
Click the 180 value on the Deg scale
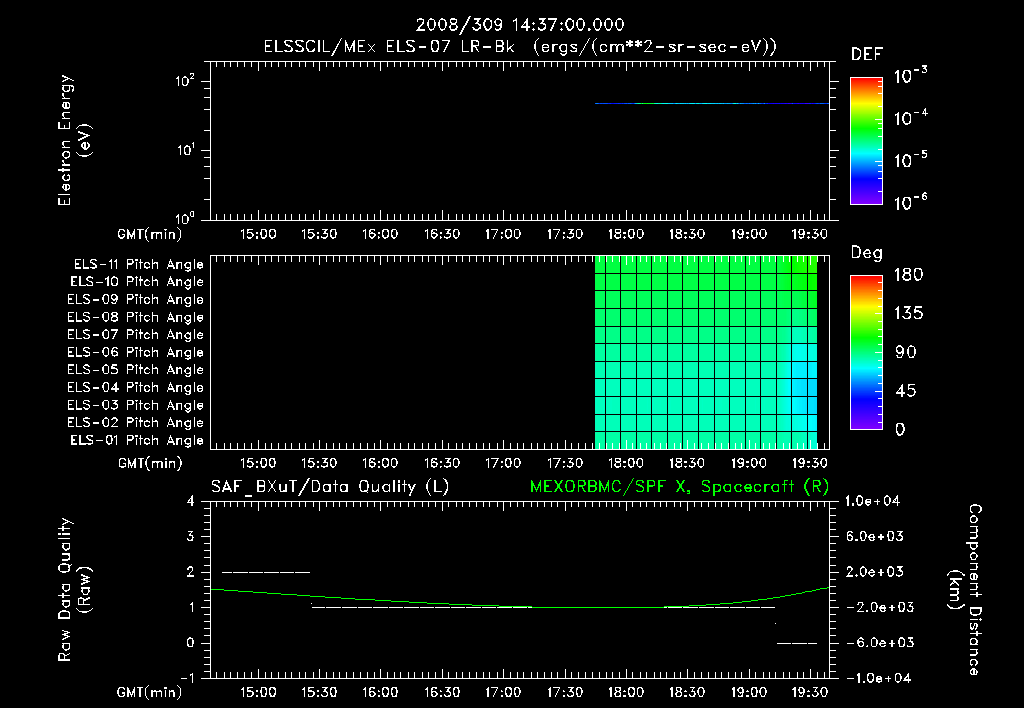click(x=908, y=275)
